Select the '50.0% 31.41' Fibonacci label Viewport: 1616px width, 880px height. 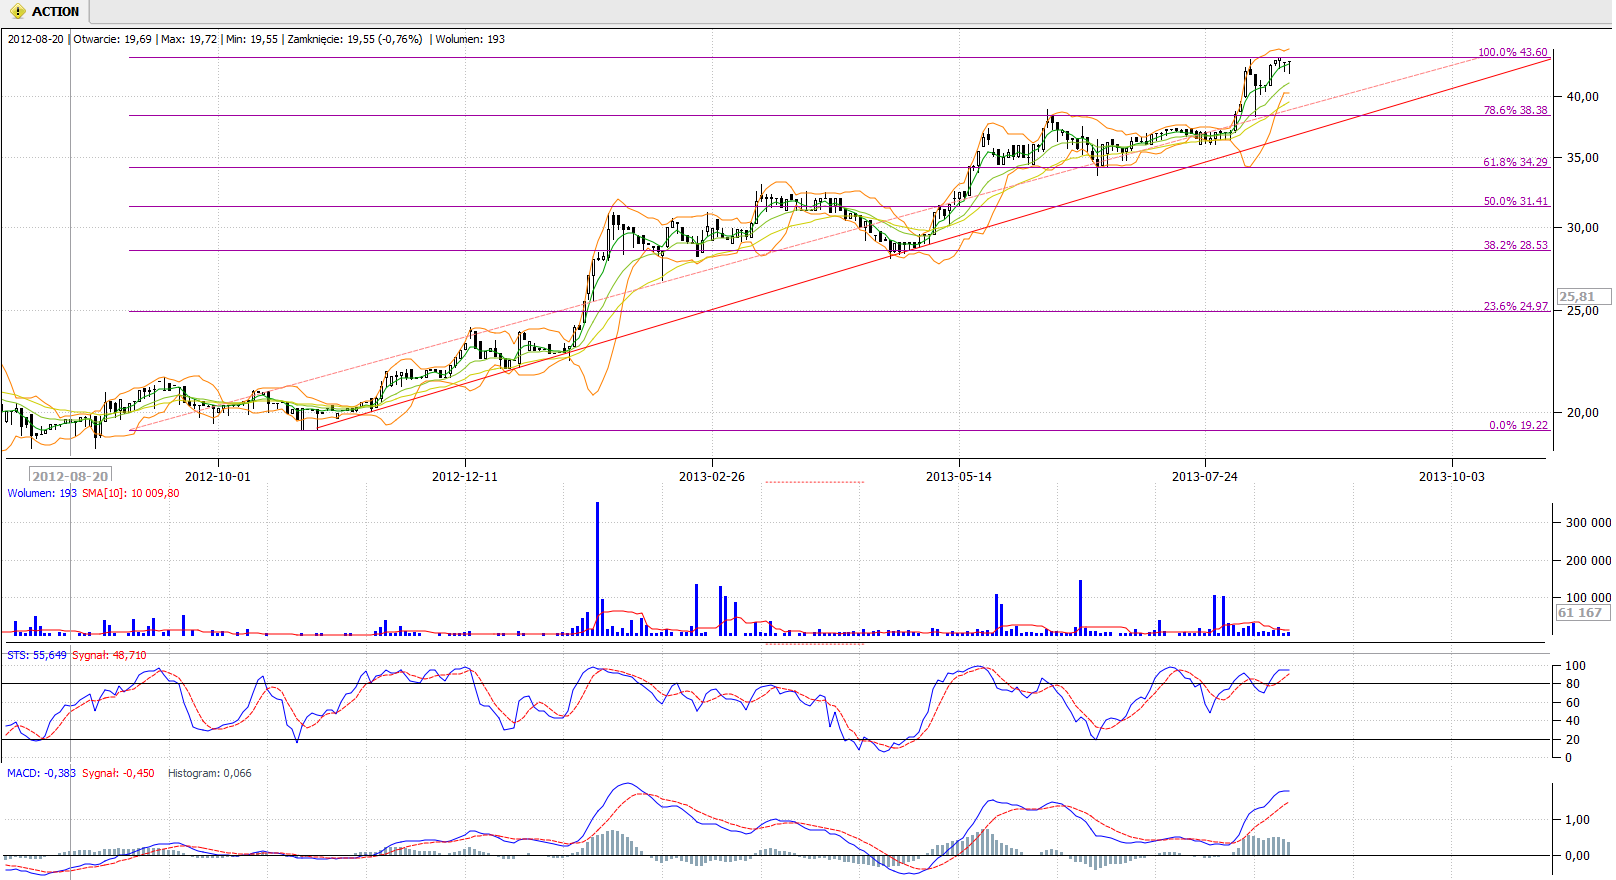click(1515, 201)
